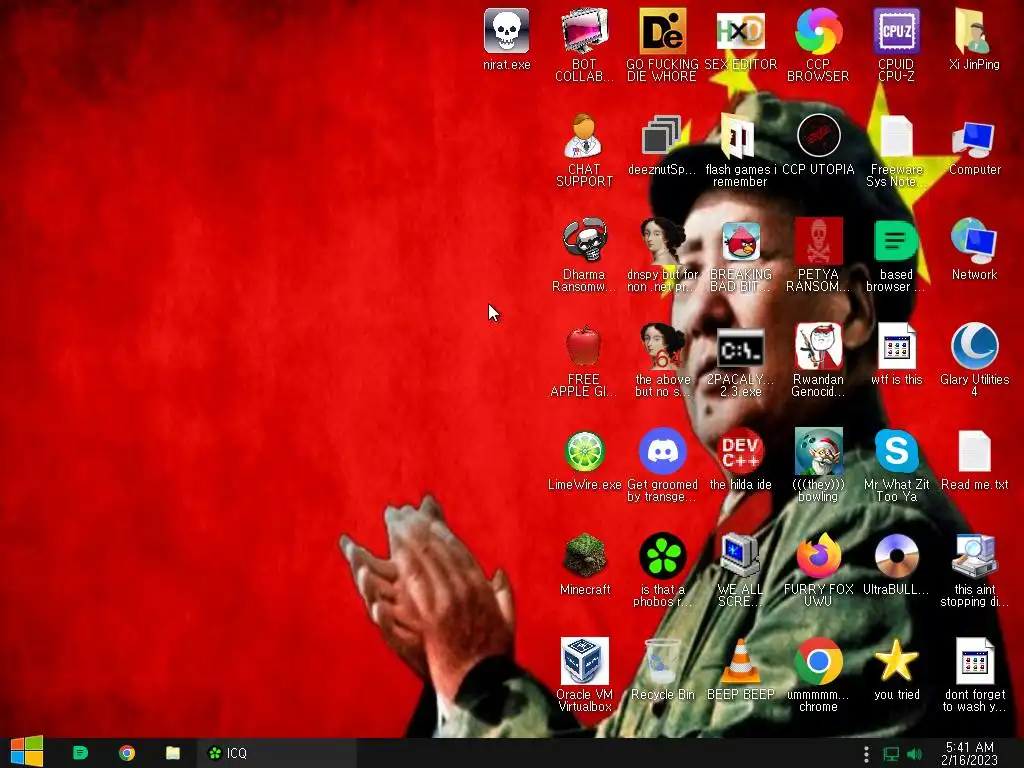Launch the CCP BROWSER shortcut

click(818, 31)
